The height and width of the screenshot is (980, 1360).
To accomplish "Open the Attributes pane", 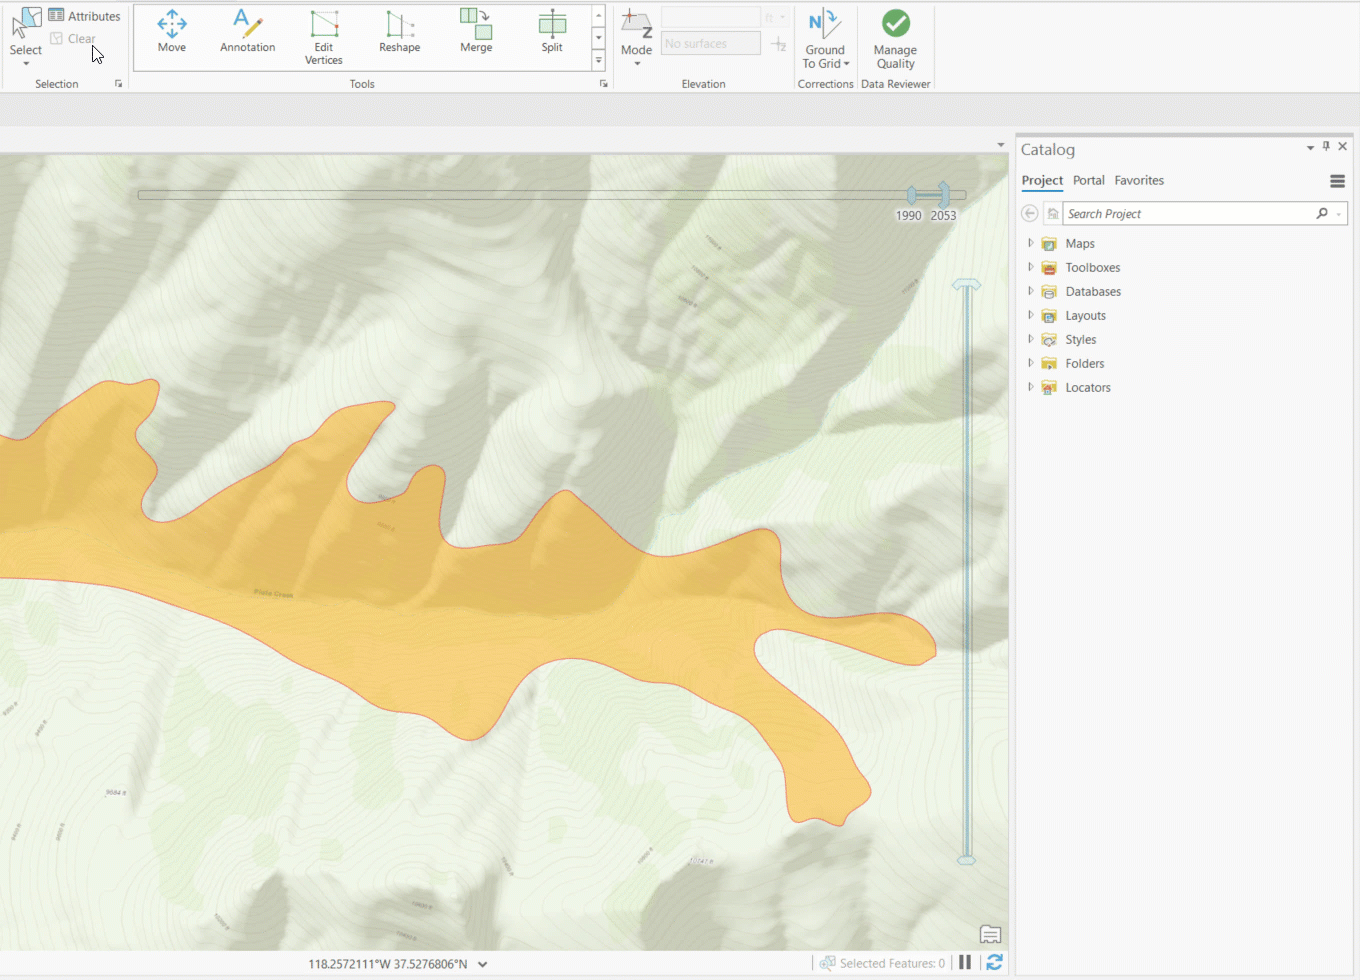I will tap(85, 16).
